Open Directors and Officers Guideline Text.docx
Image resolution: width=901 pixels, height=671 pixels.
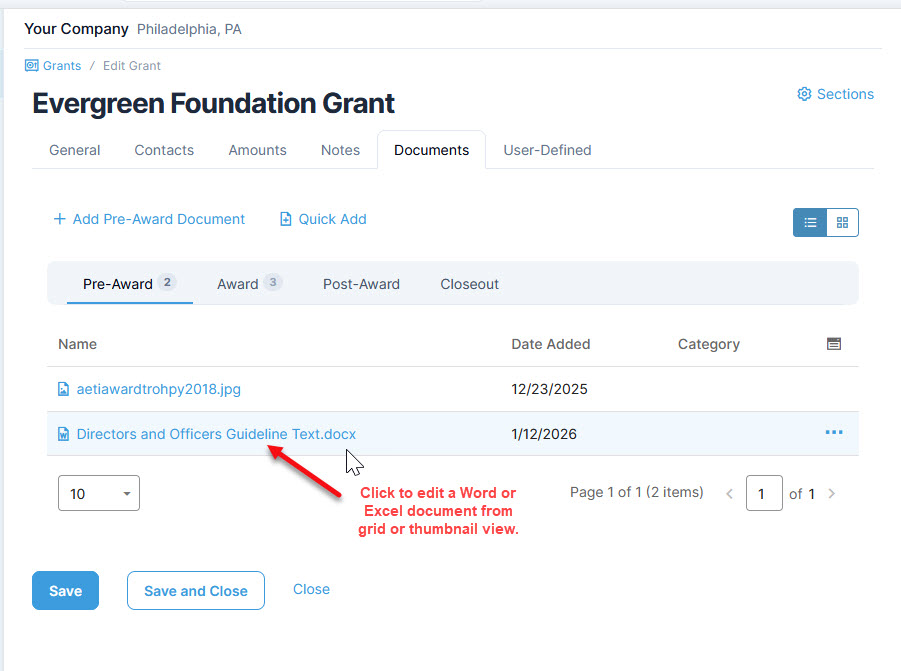[216, 434]
